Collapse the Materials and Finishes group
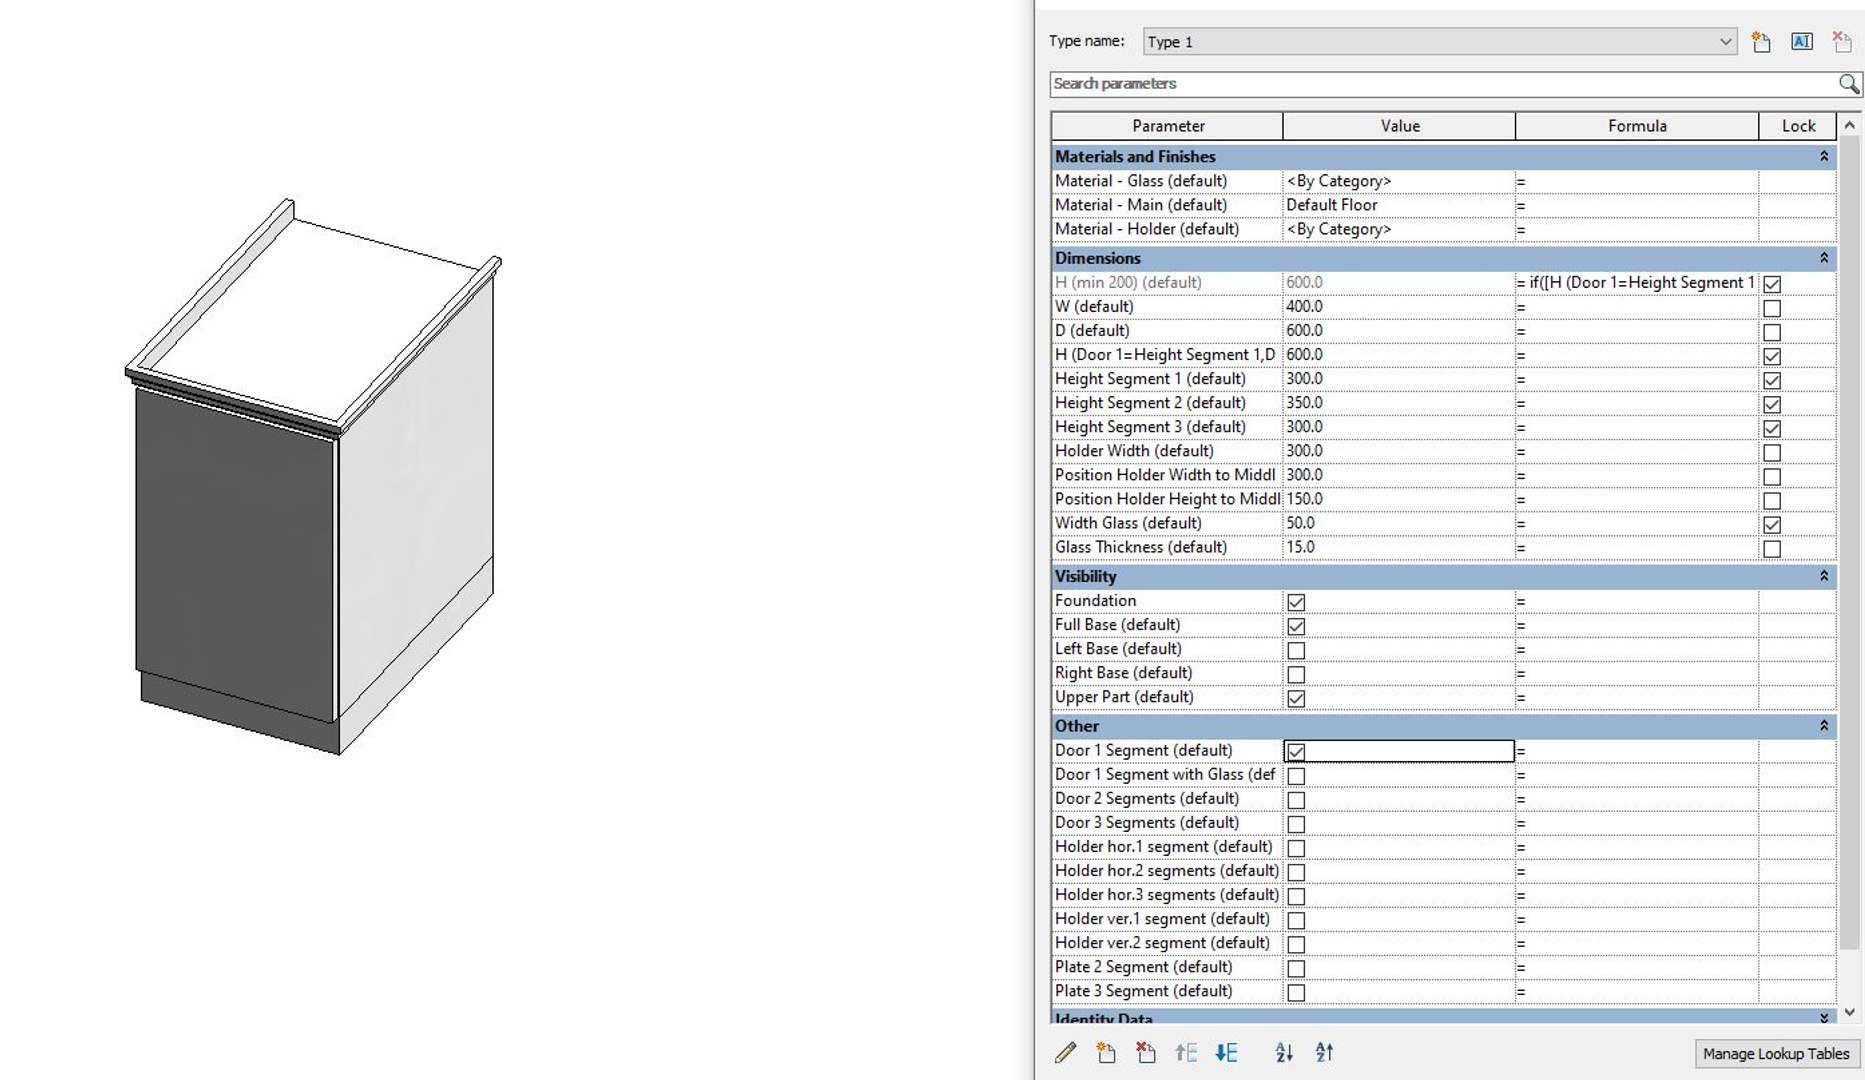This screenshot has height=1080, width=1865. [1824, 156]
